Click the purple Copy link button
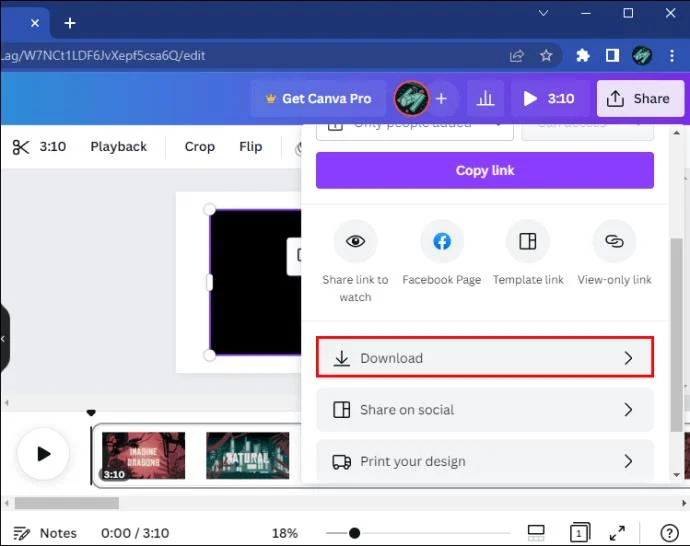690x546 pixels. 485,170
